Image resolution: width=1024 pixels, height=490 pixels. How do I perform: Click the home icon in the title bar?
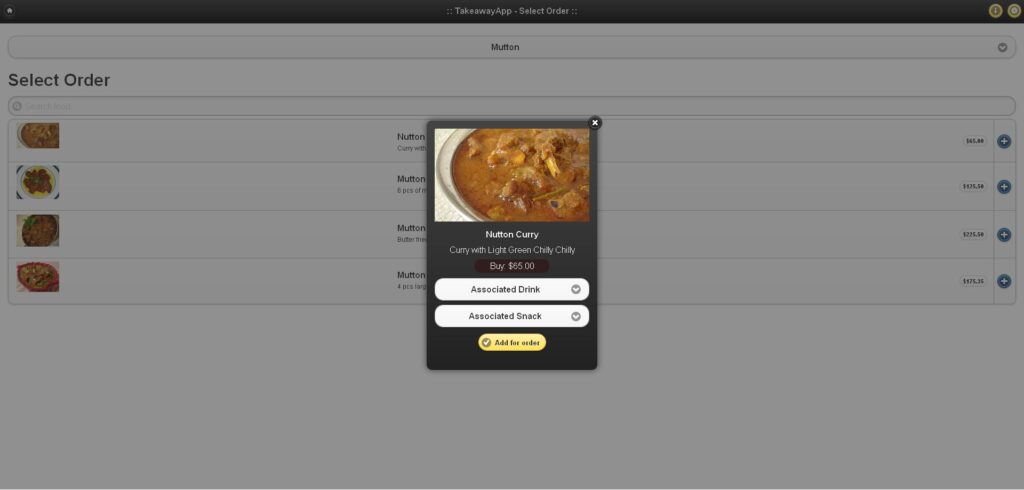click(x=9, y=10)
